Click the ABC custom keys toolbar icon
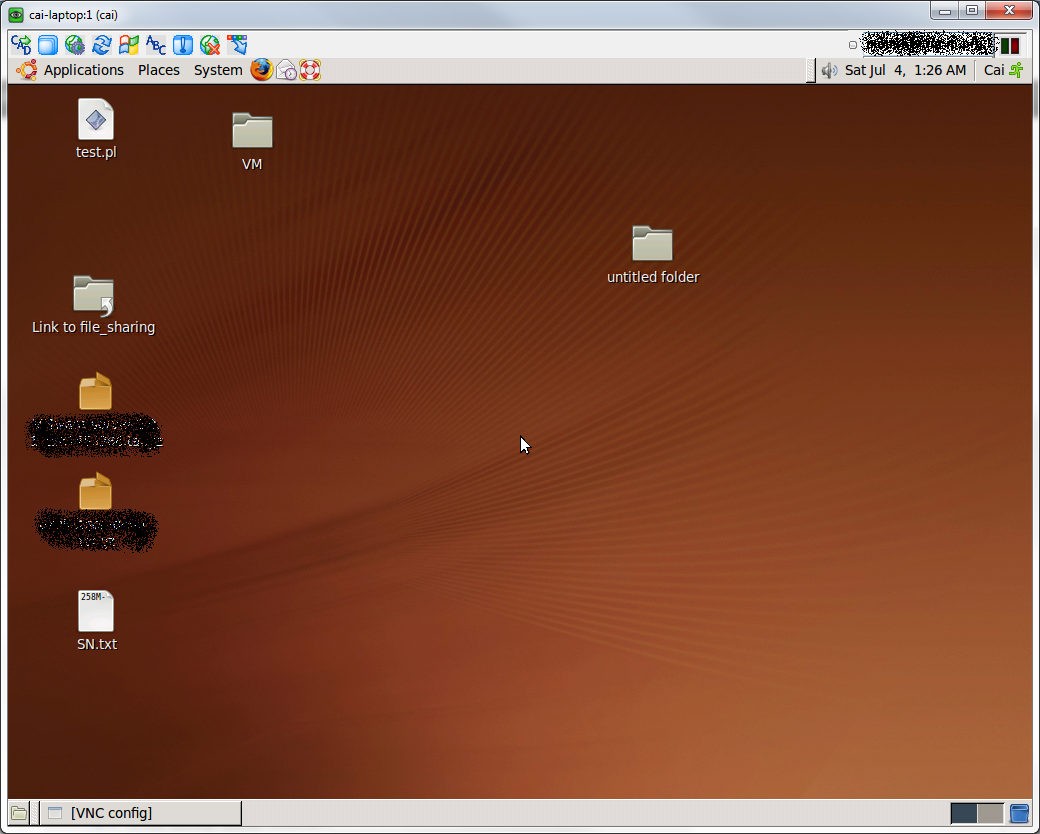The height and width of the screenshot is (834, 1040). point(156,45)
